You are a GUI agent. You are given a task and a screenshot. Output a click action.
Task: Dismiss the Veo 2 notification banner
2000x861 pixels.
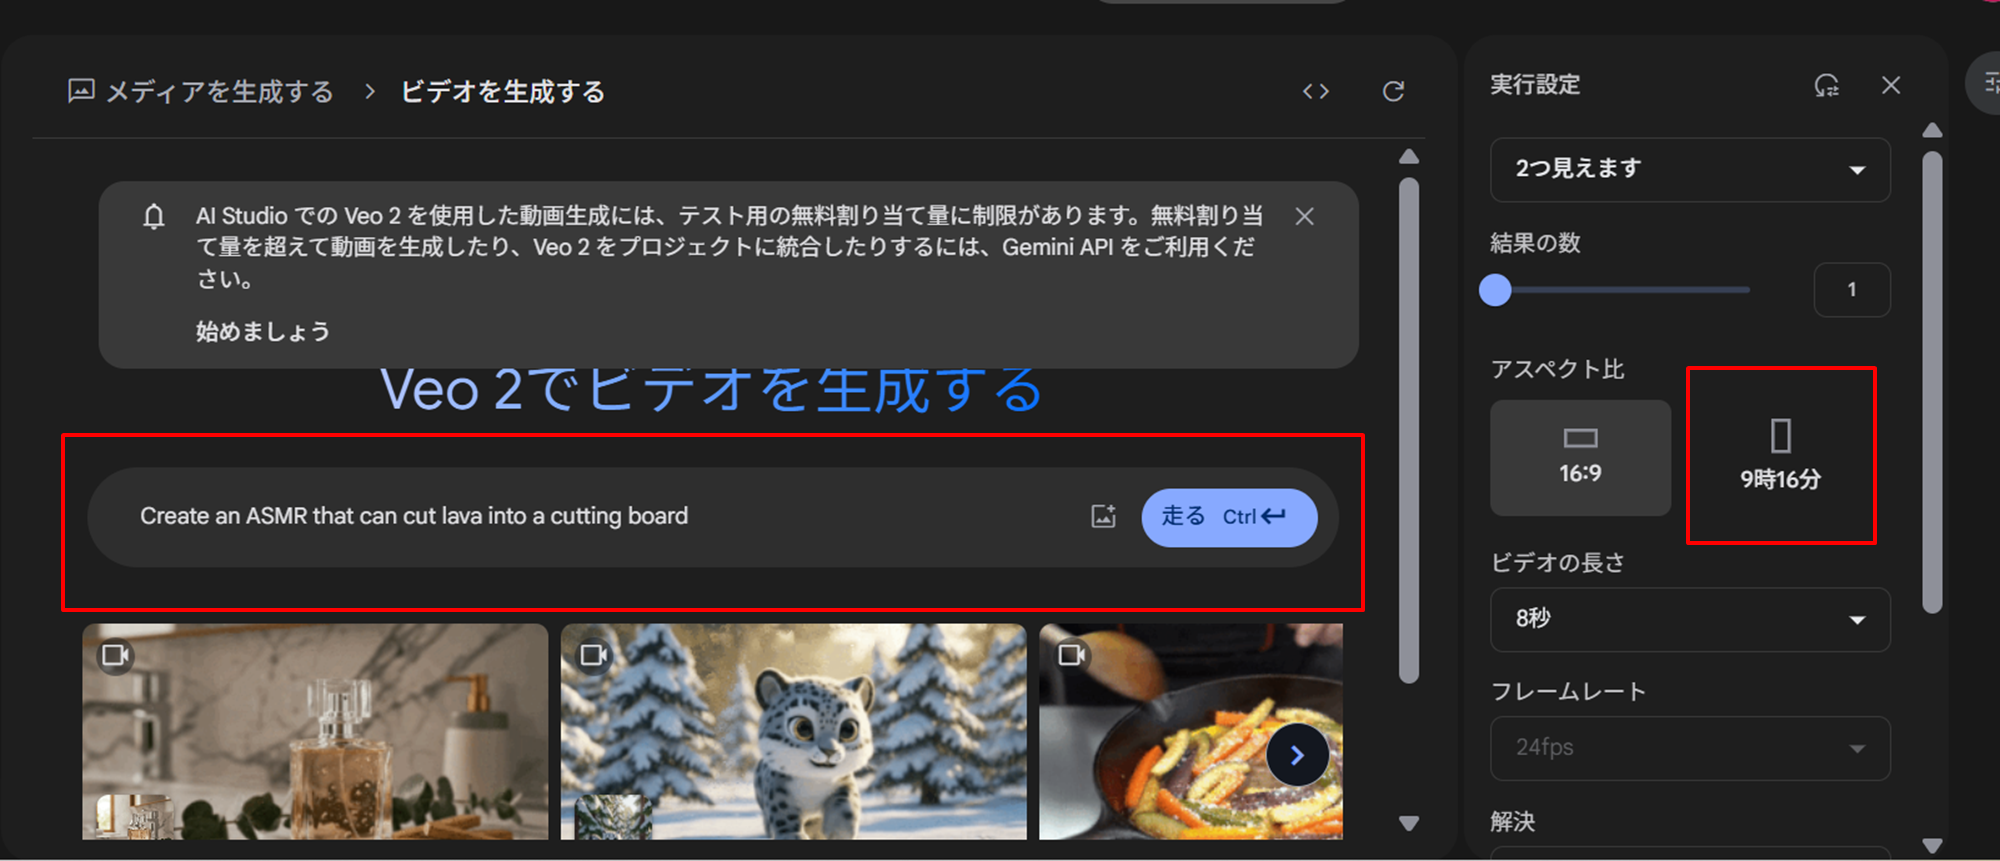(x=1304, y=216)
